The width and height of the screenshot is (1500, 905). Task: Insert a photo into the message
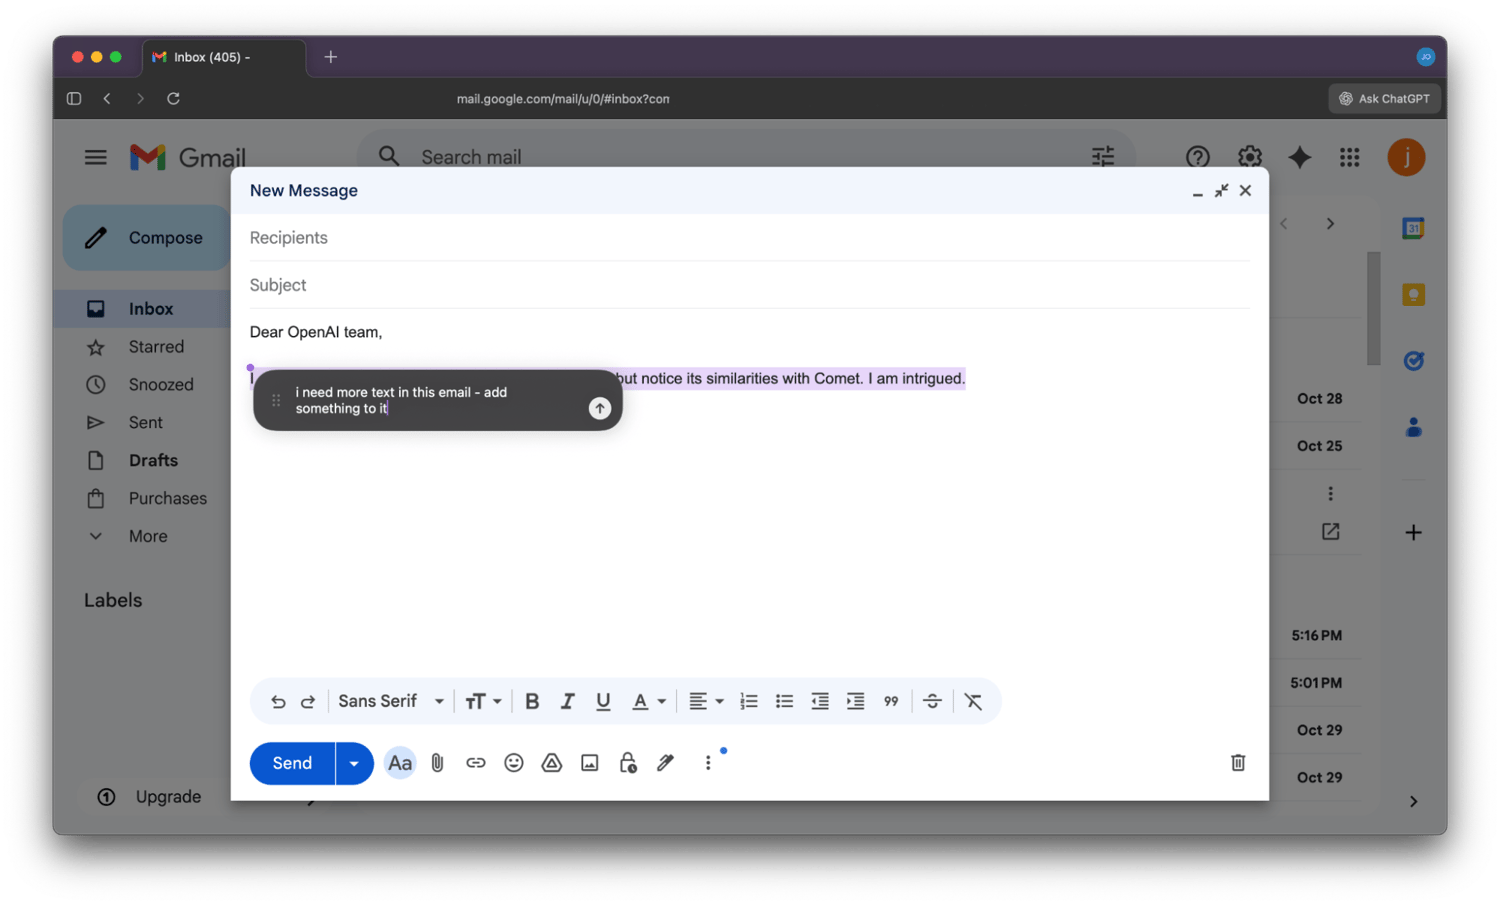[x=590, y=763]
